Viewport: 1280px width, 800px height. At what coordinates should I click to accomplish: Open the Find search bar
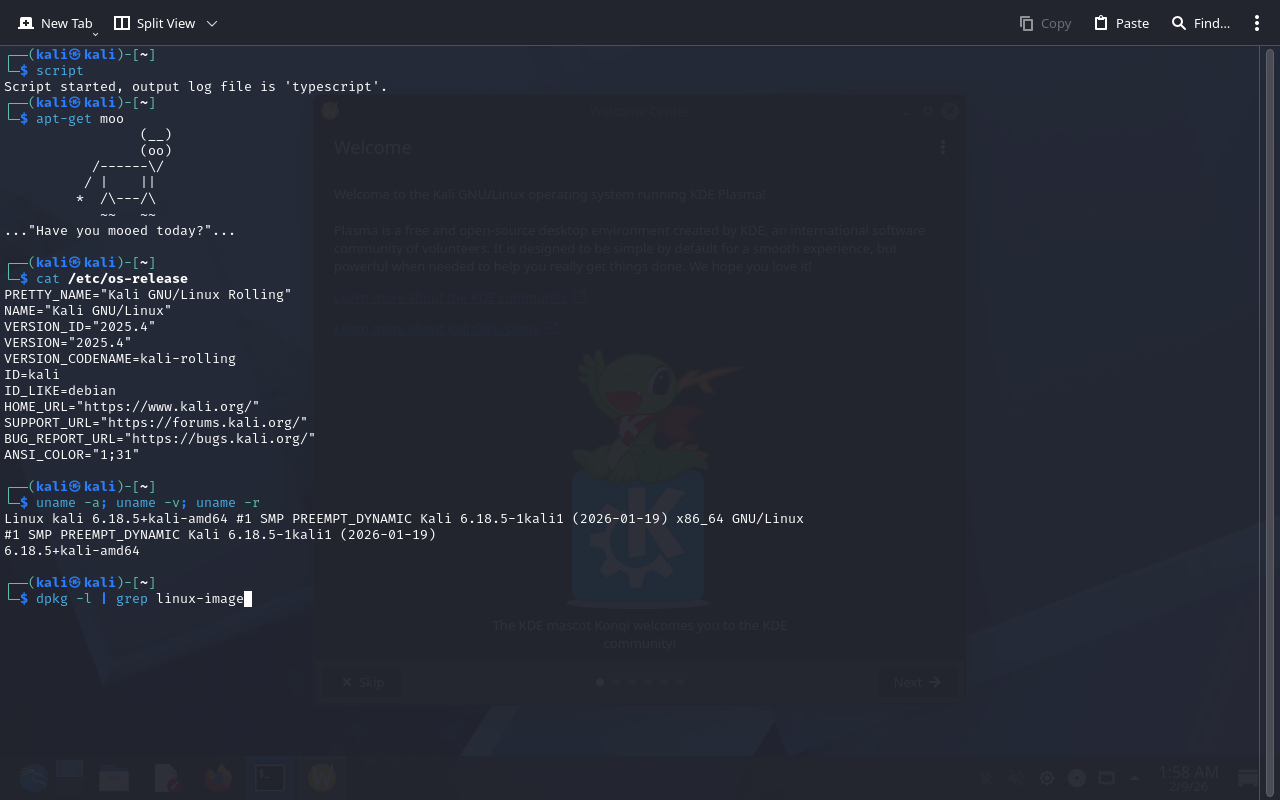pos(1200,23)
